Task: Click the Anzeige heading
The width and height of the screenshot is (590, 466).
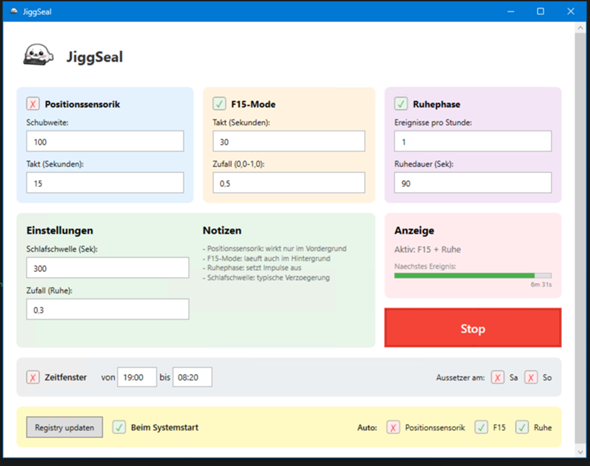Action: (414, 230)
